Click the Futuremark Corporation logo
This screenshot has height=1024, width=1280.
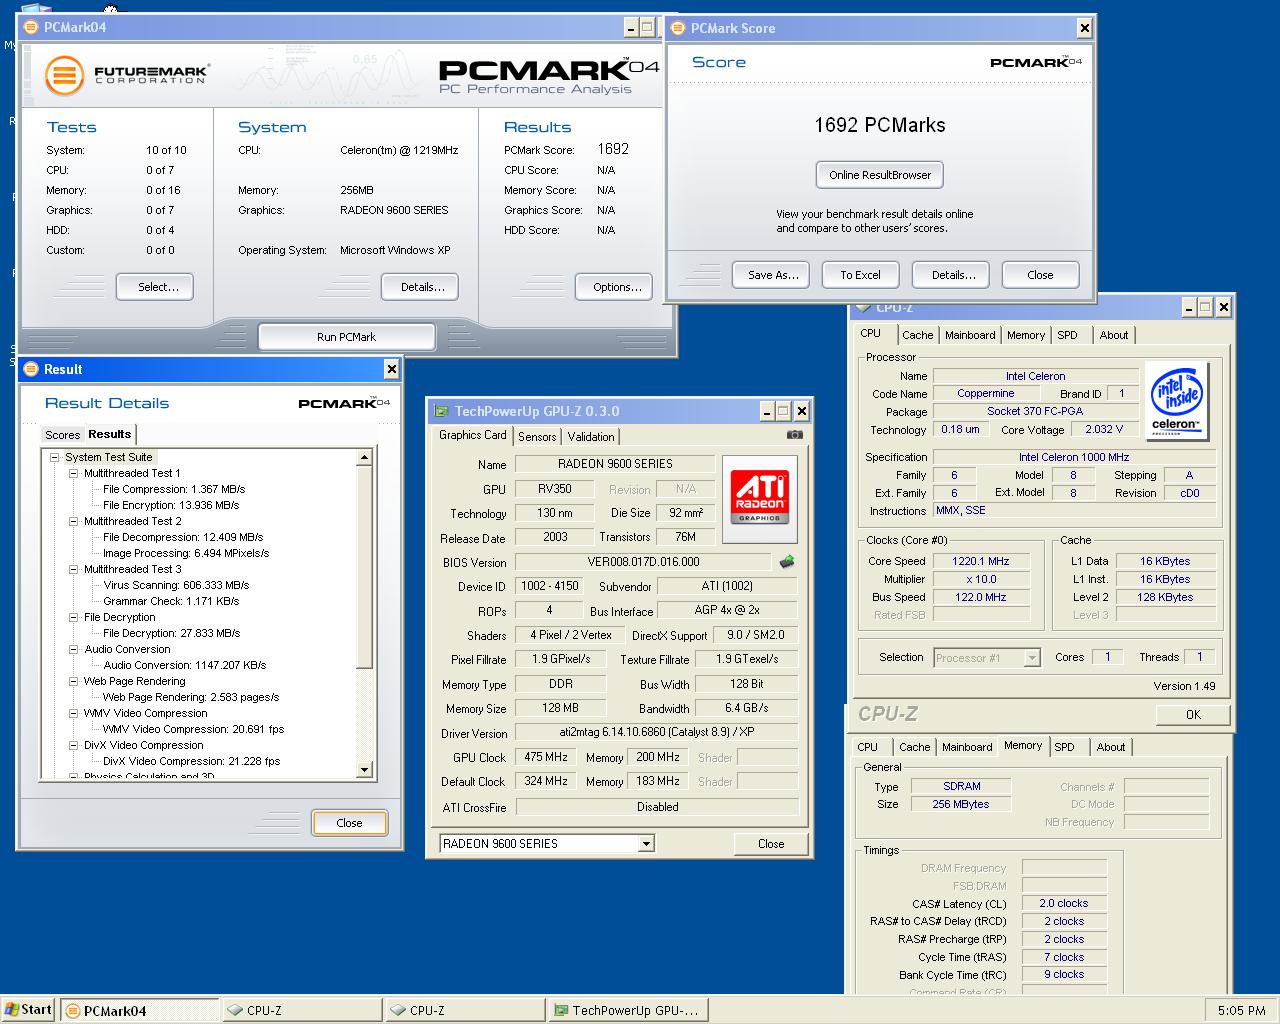point(126,75)
